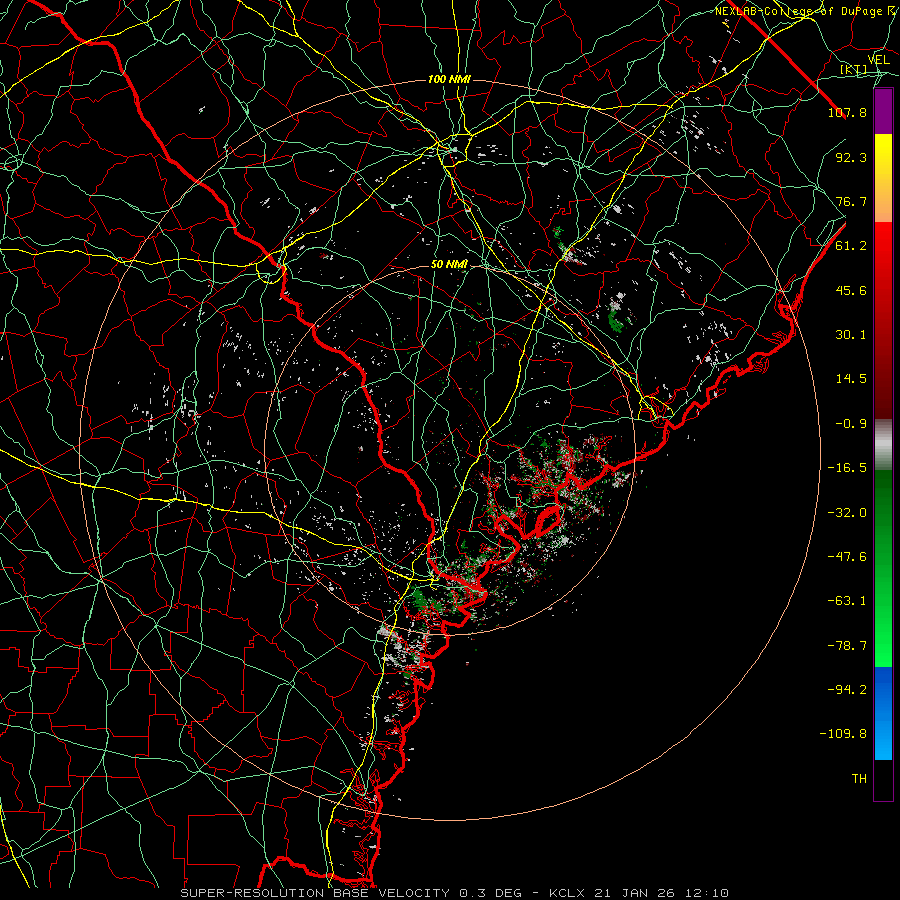The height and width of the screenshot is (900, 900).
Task: Click the -78.7 legend value
Action: (x=847, y=646)
